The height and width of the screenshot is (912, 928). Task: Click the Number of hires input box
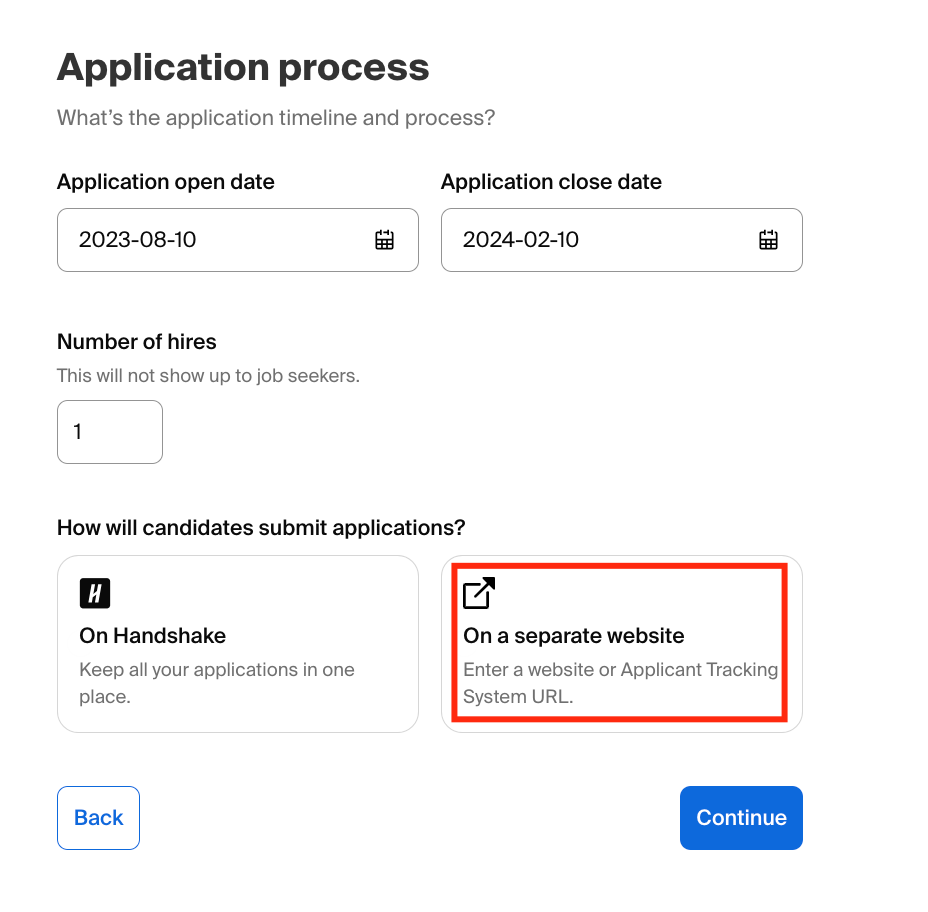tap(110, 432)
